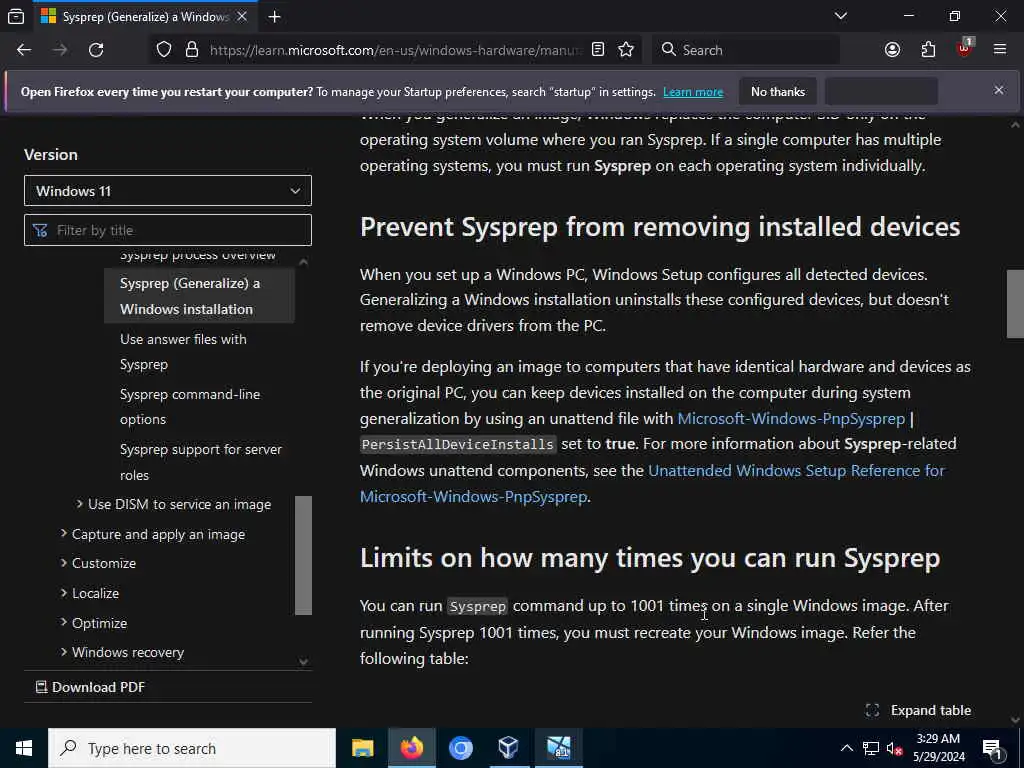Open Sysprep command-line options page
Screen dimensions: 1024x768
coord(190,406)
